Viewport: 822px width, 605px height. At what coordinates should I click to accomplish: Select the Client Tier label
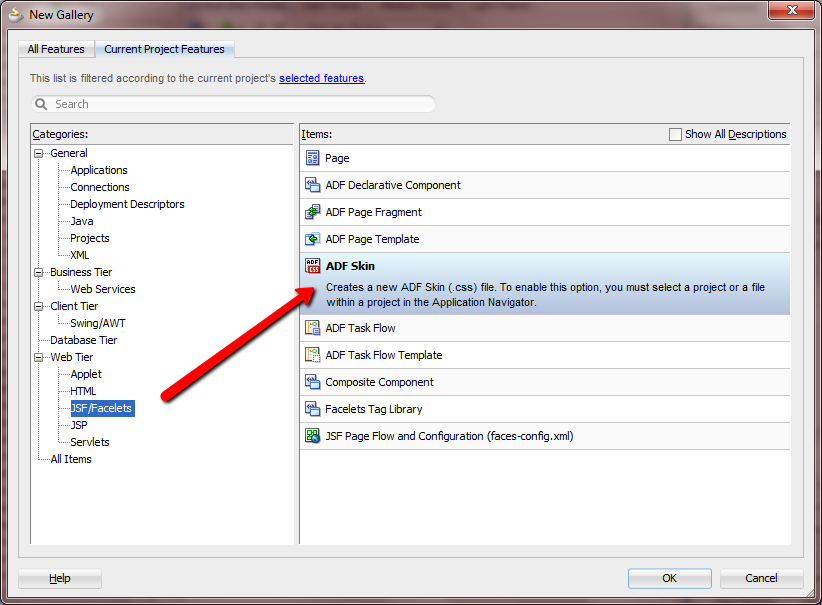click(x=74, y=306)
